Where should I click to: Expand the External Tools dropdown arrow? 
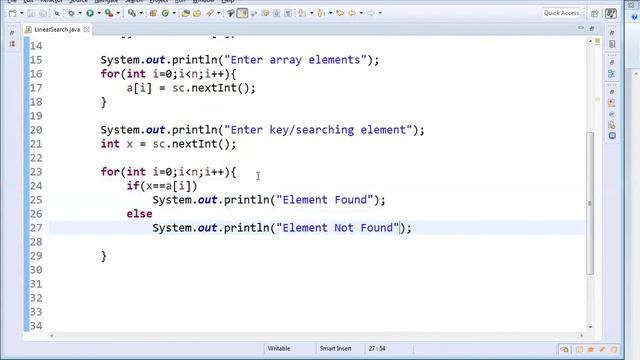[118, 13]
